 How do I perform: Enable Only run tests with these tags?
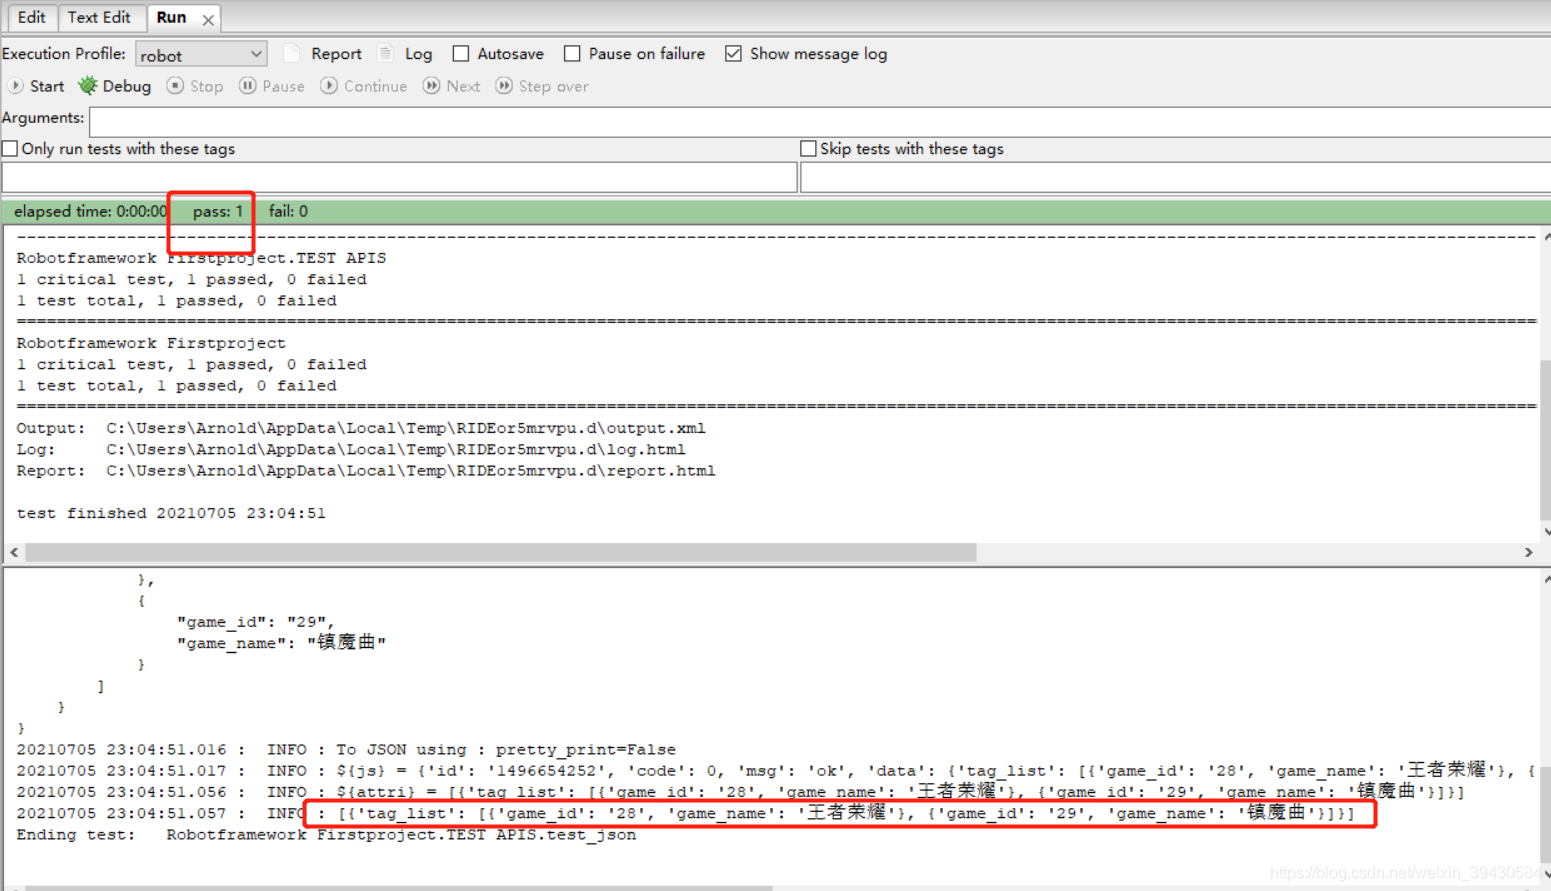coord(9,148)
